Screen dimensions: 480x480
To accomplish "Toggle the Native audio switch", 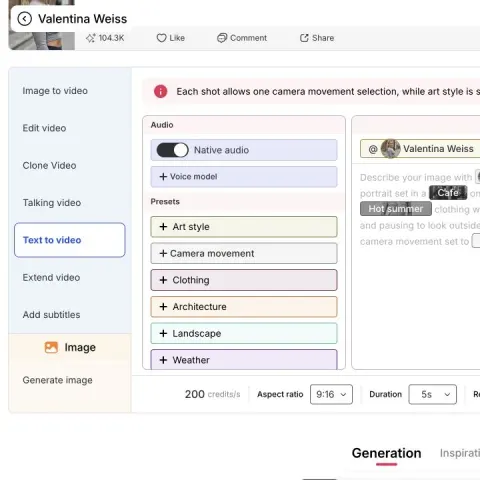I will (172, 150).
